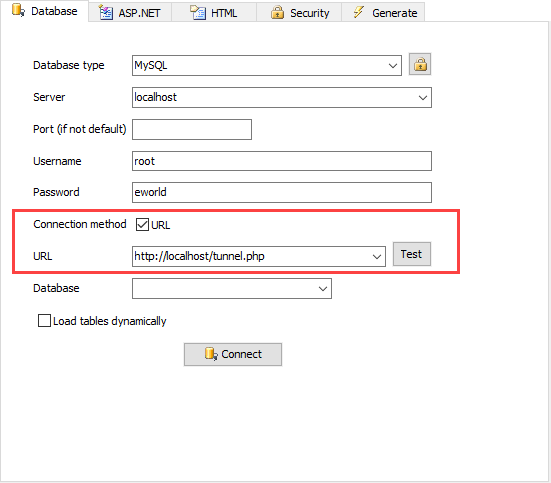Click the database icon on Database tab
This screenshot has width=551, height=483.
pyautogui.click(x=18, y=10)
